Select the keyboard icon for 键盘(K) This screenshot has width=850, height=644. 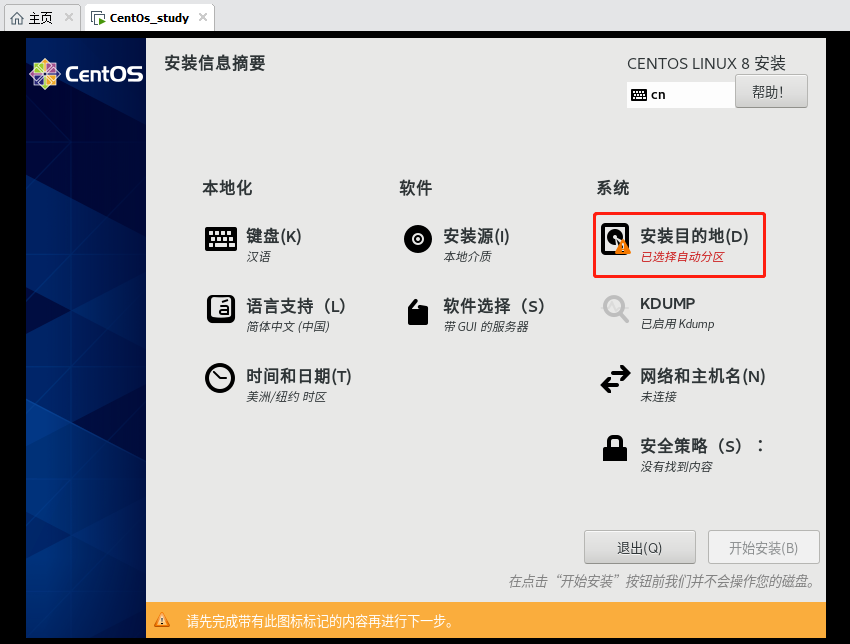pyautogui.click(x=220, y=239)
